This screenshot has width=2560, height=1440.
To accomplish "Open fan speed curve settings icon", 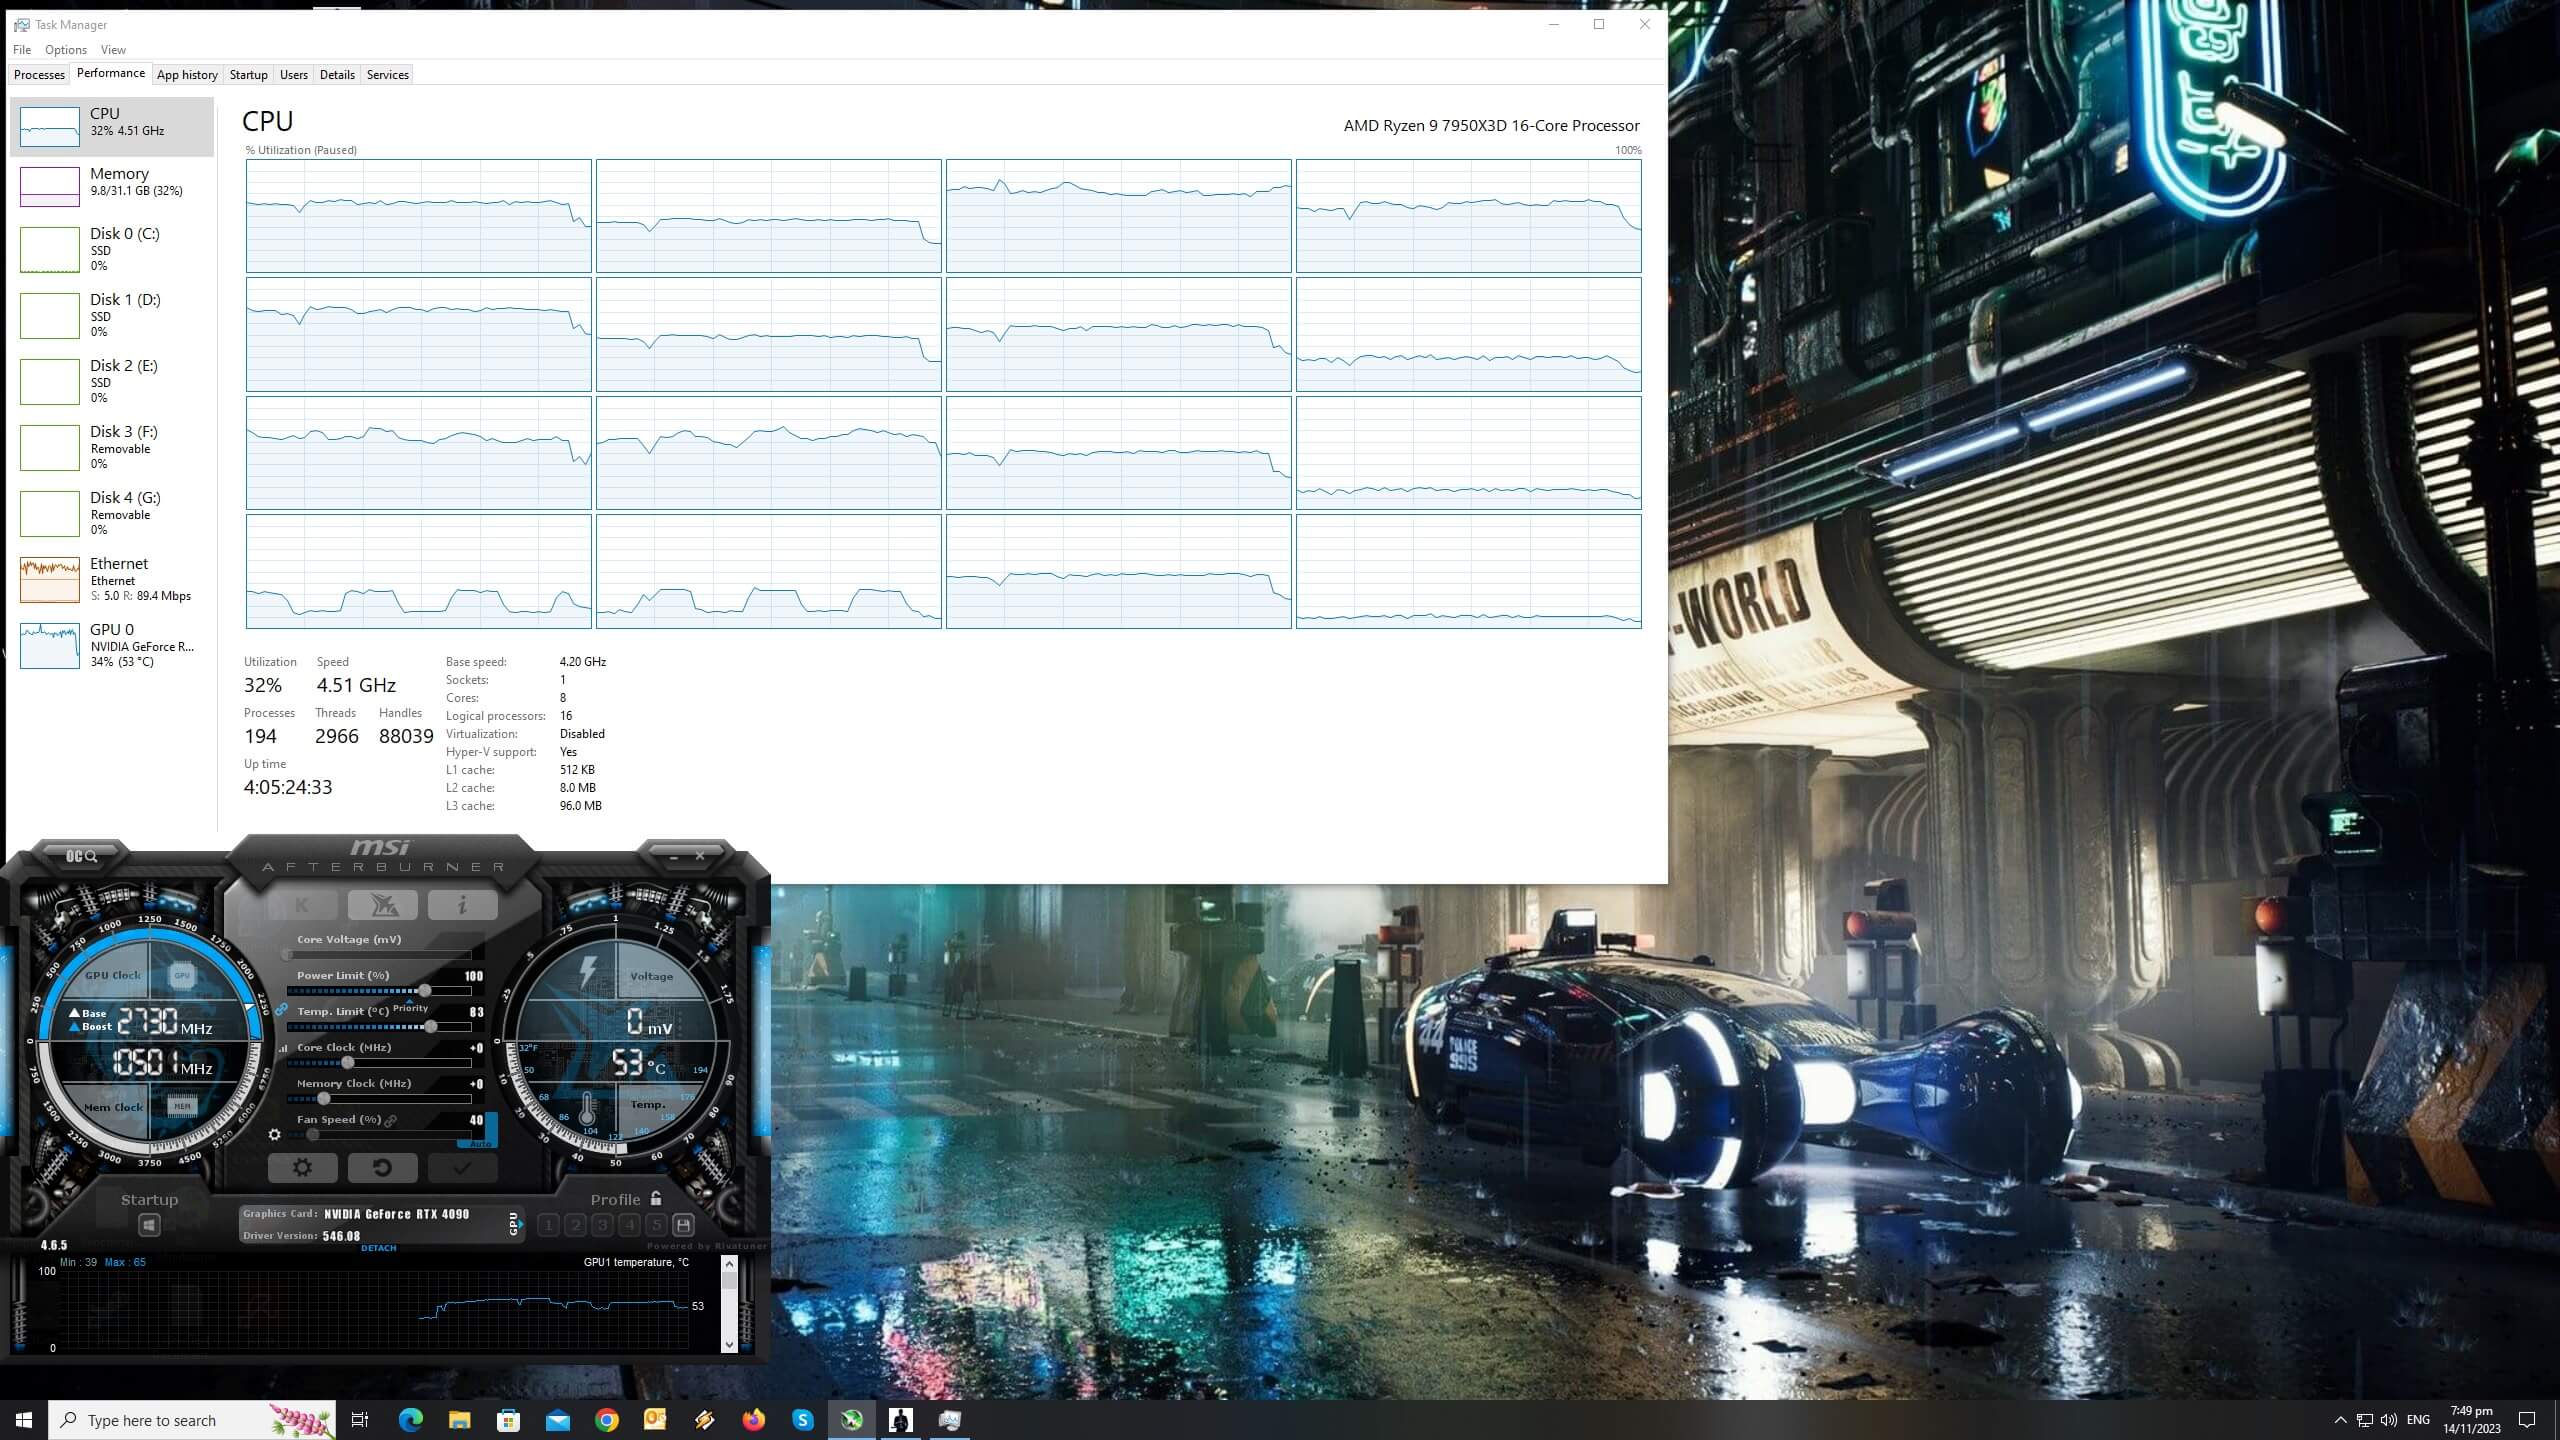I will coord(275,1135).
